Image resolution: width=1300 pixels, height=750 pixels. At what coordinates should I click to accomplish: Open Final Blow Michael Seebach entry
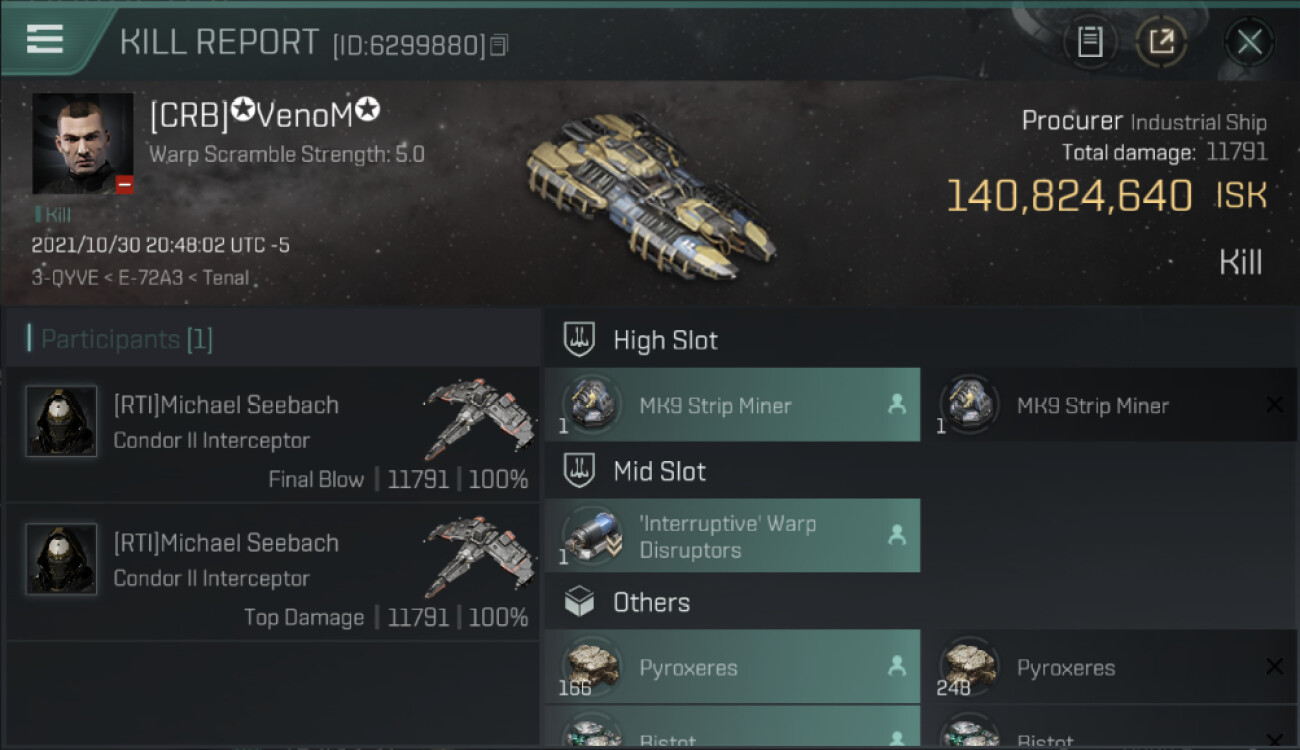(272, 435)
